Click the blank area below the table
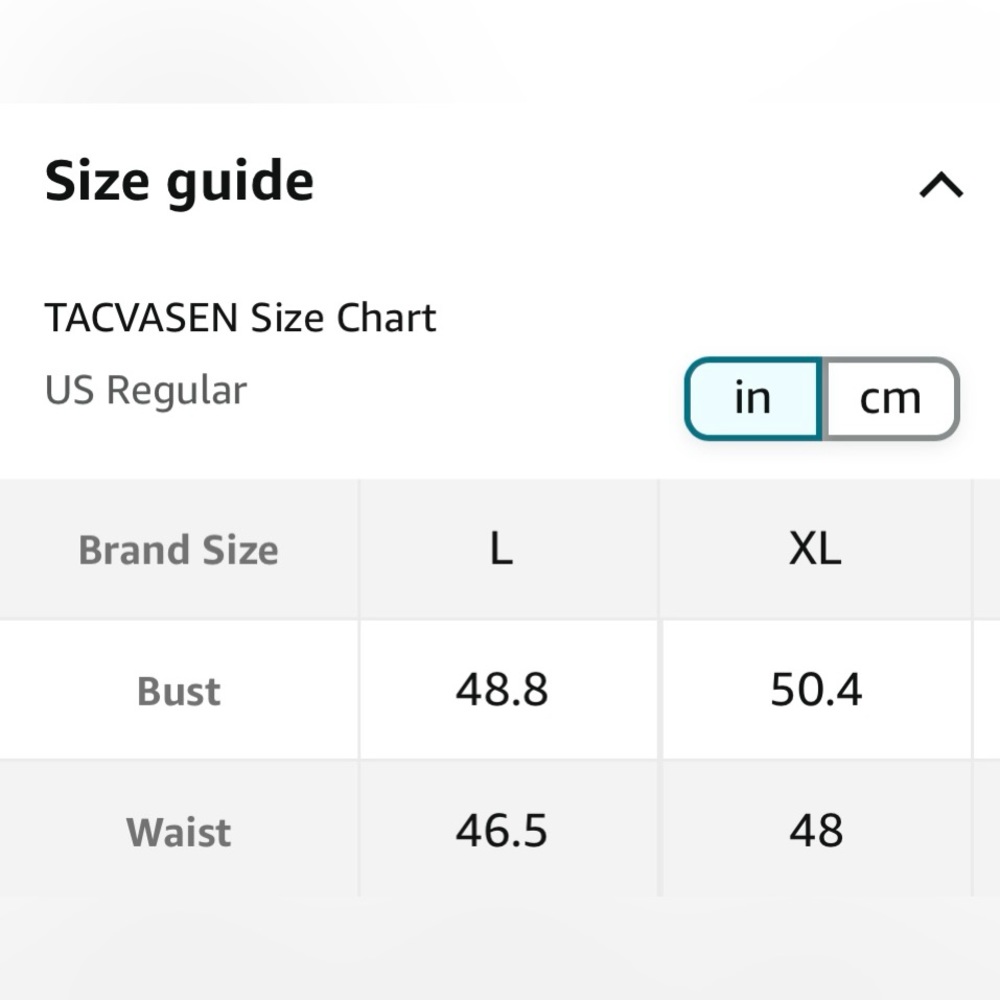 tap(500, 948)
